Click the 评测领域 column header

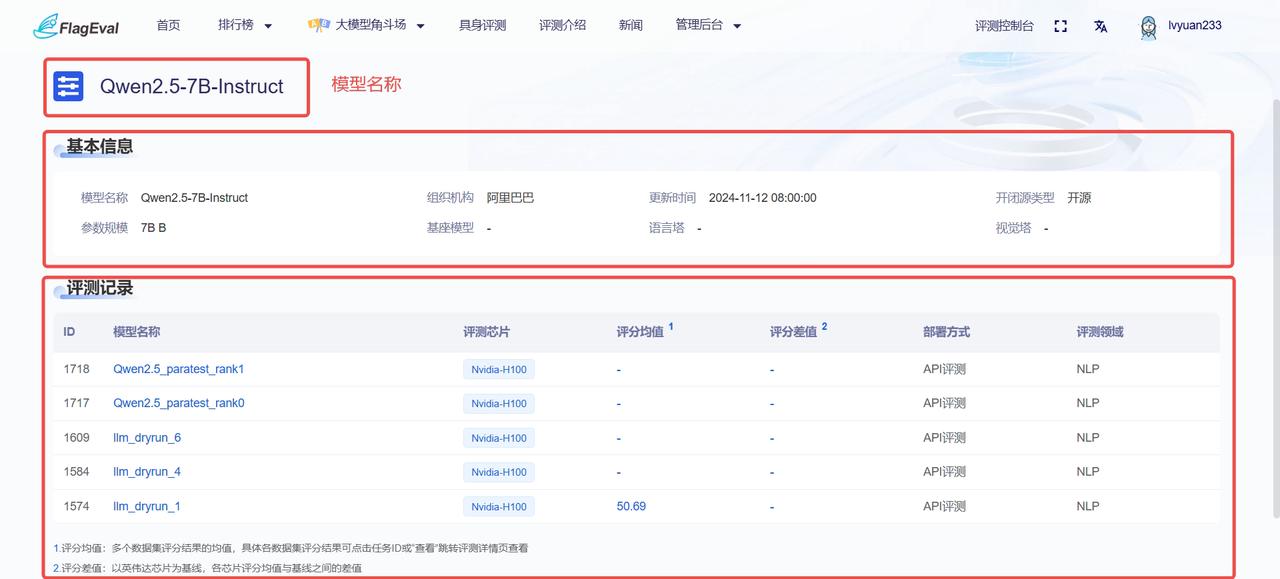pyautogui.click(x=1100, y=331)
